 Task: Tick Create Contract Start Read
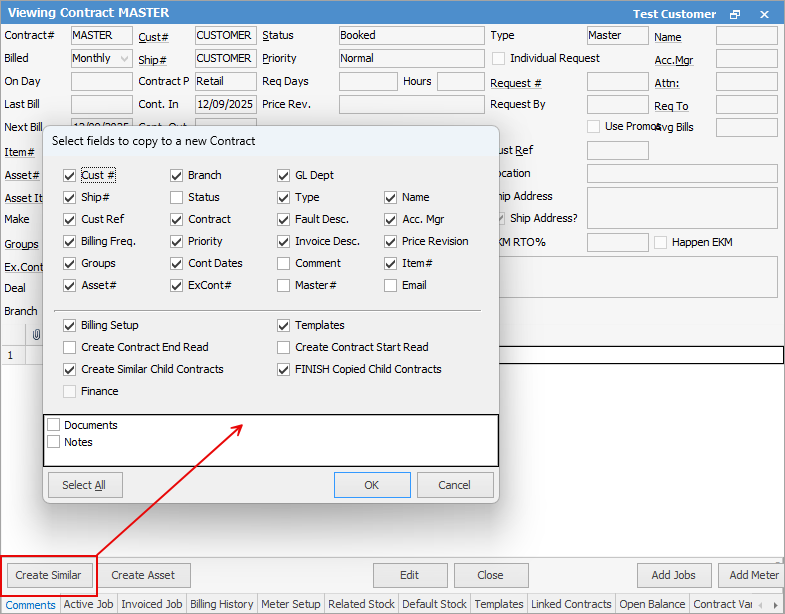pyautogui.click(x=283, y=348)
